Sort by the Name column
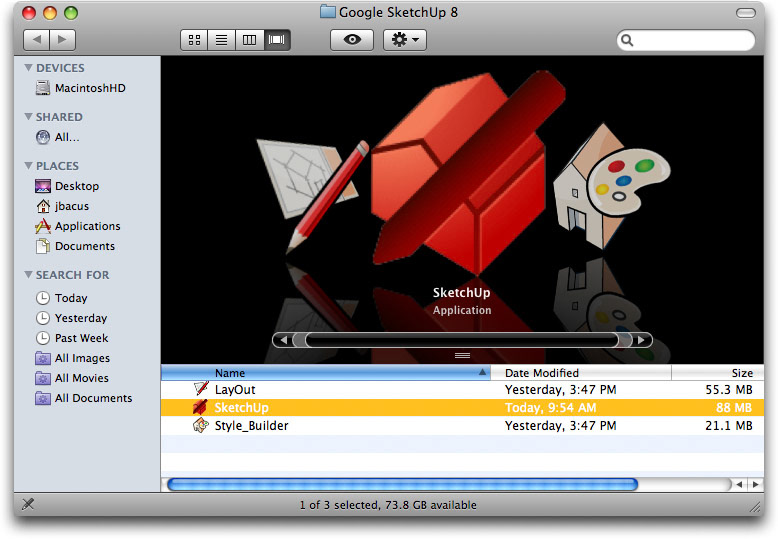Screen dimensions: 778x539 [326, 373]
